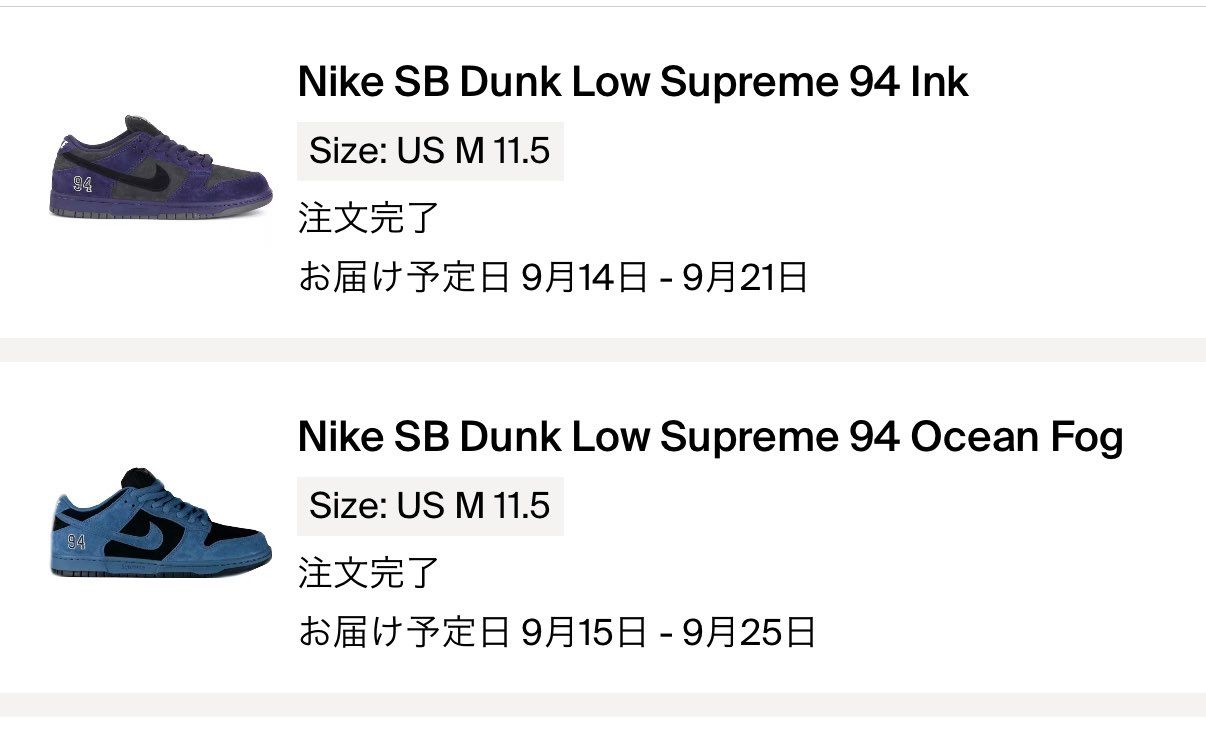Click the 9月21日 end date for Ink
Viewport: 1206px width, 731px height.
point(745,277)
